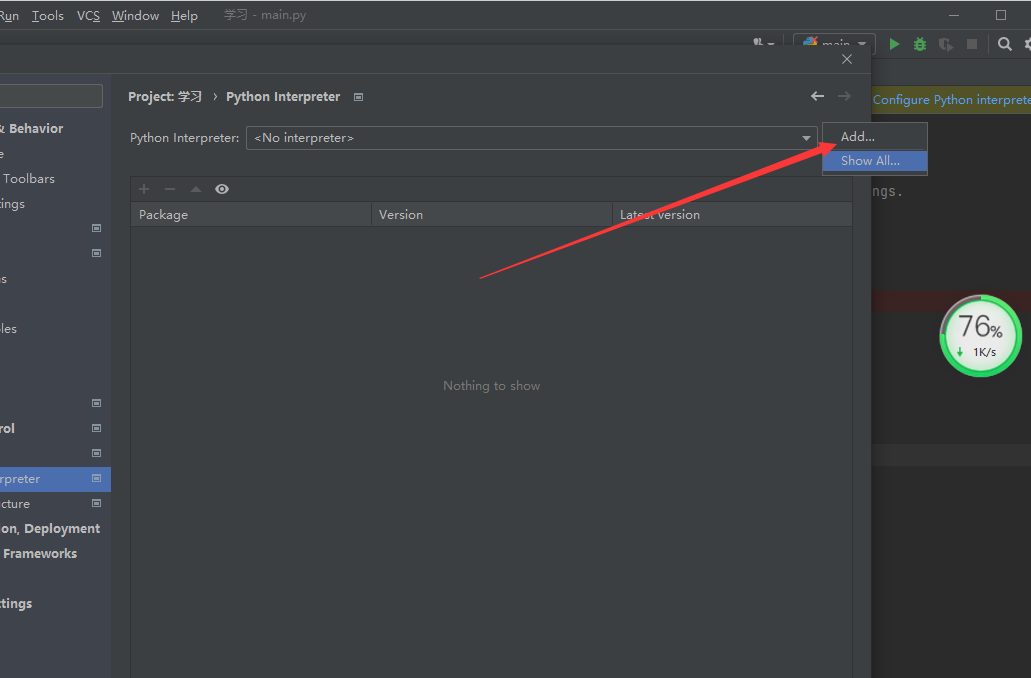This screenshot has height=678, width=1031.
Task: Click the Run with Coverage icon
Action: pos(946,44)
